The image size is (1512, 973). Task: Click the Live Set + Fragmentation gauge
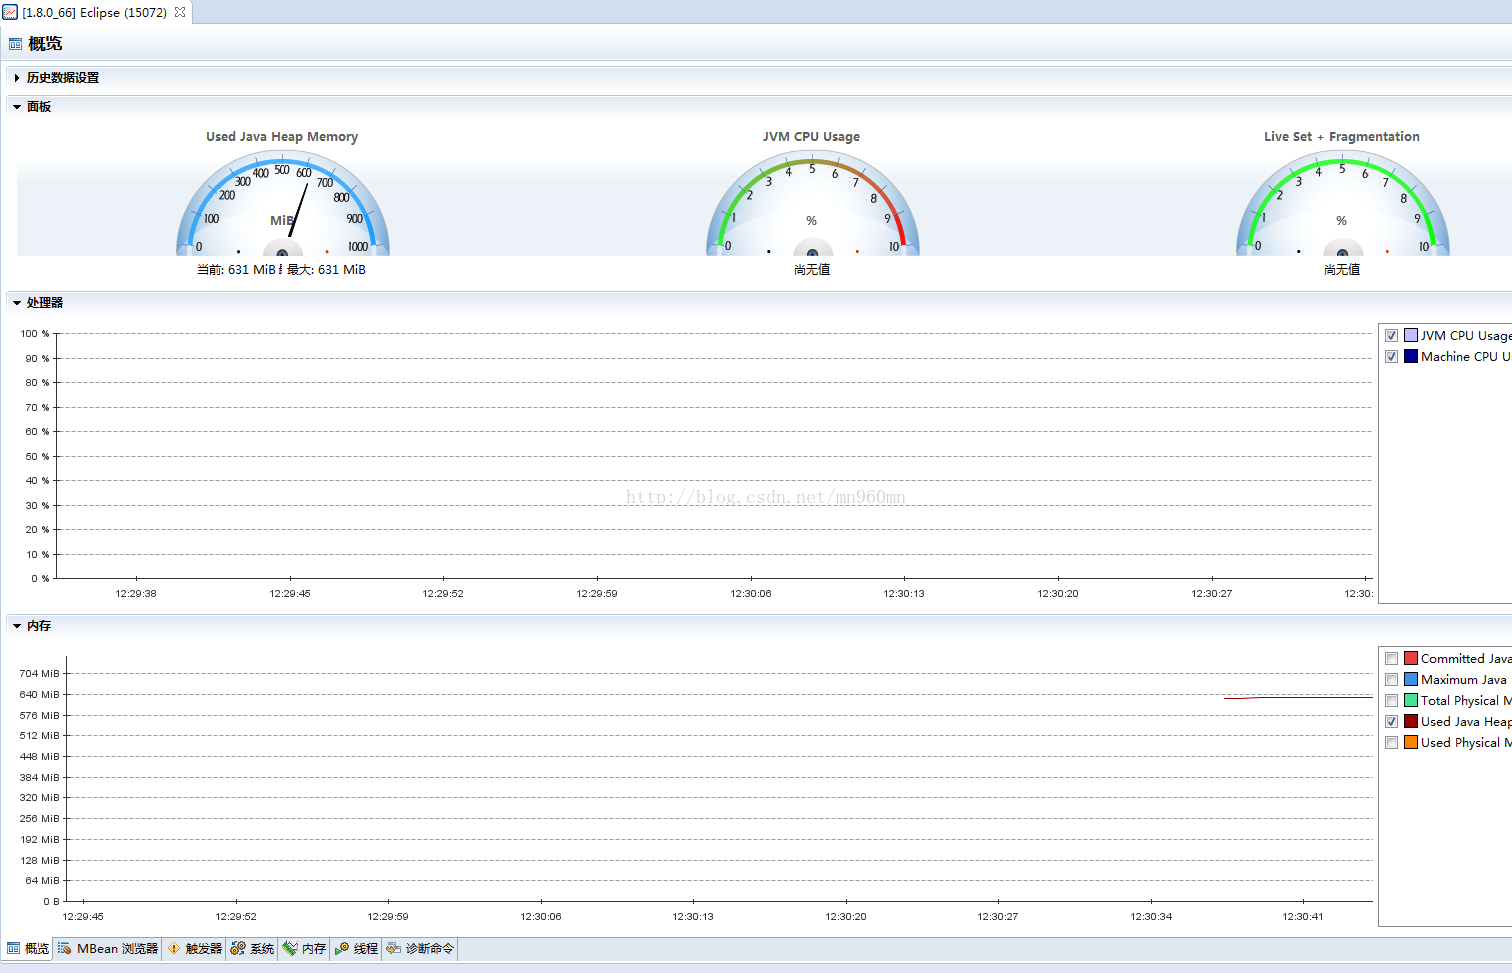pyautogui.click(x=1343, y=203)
